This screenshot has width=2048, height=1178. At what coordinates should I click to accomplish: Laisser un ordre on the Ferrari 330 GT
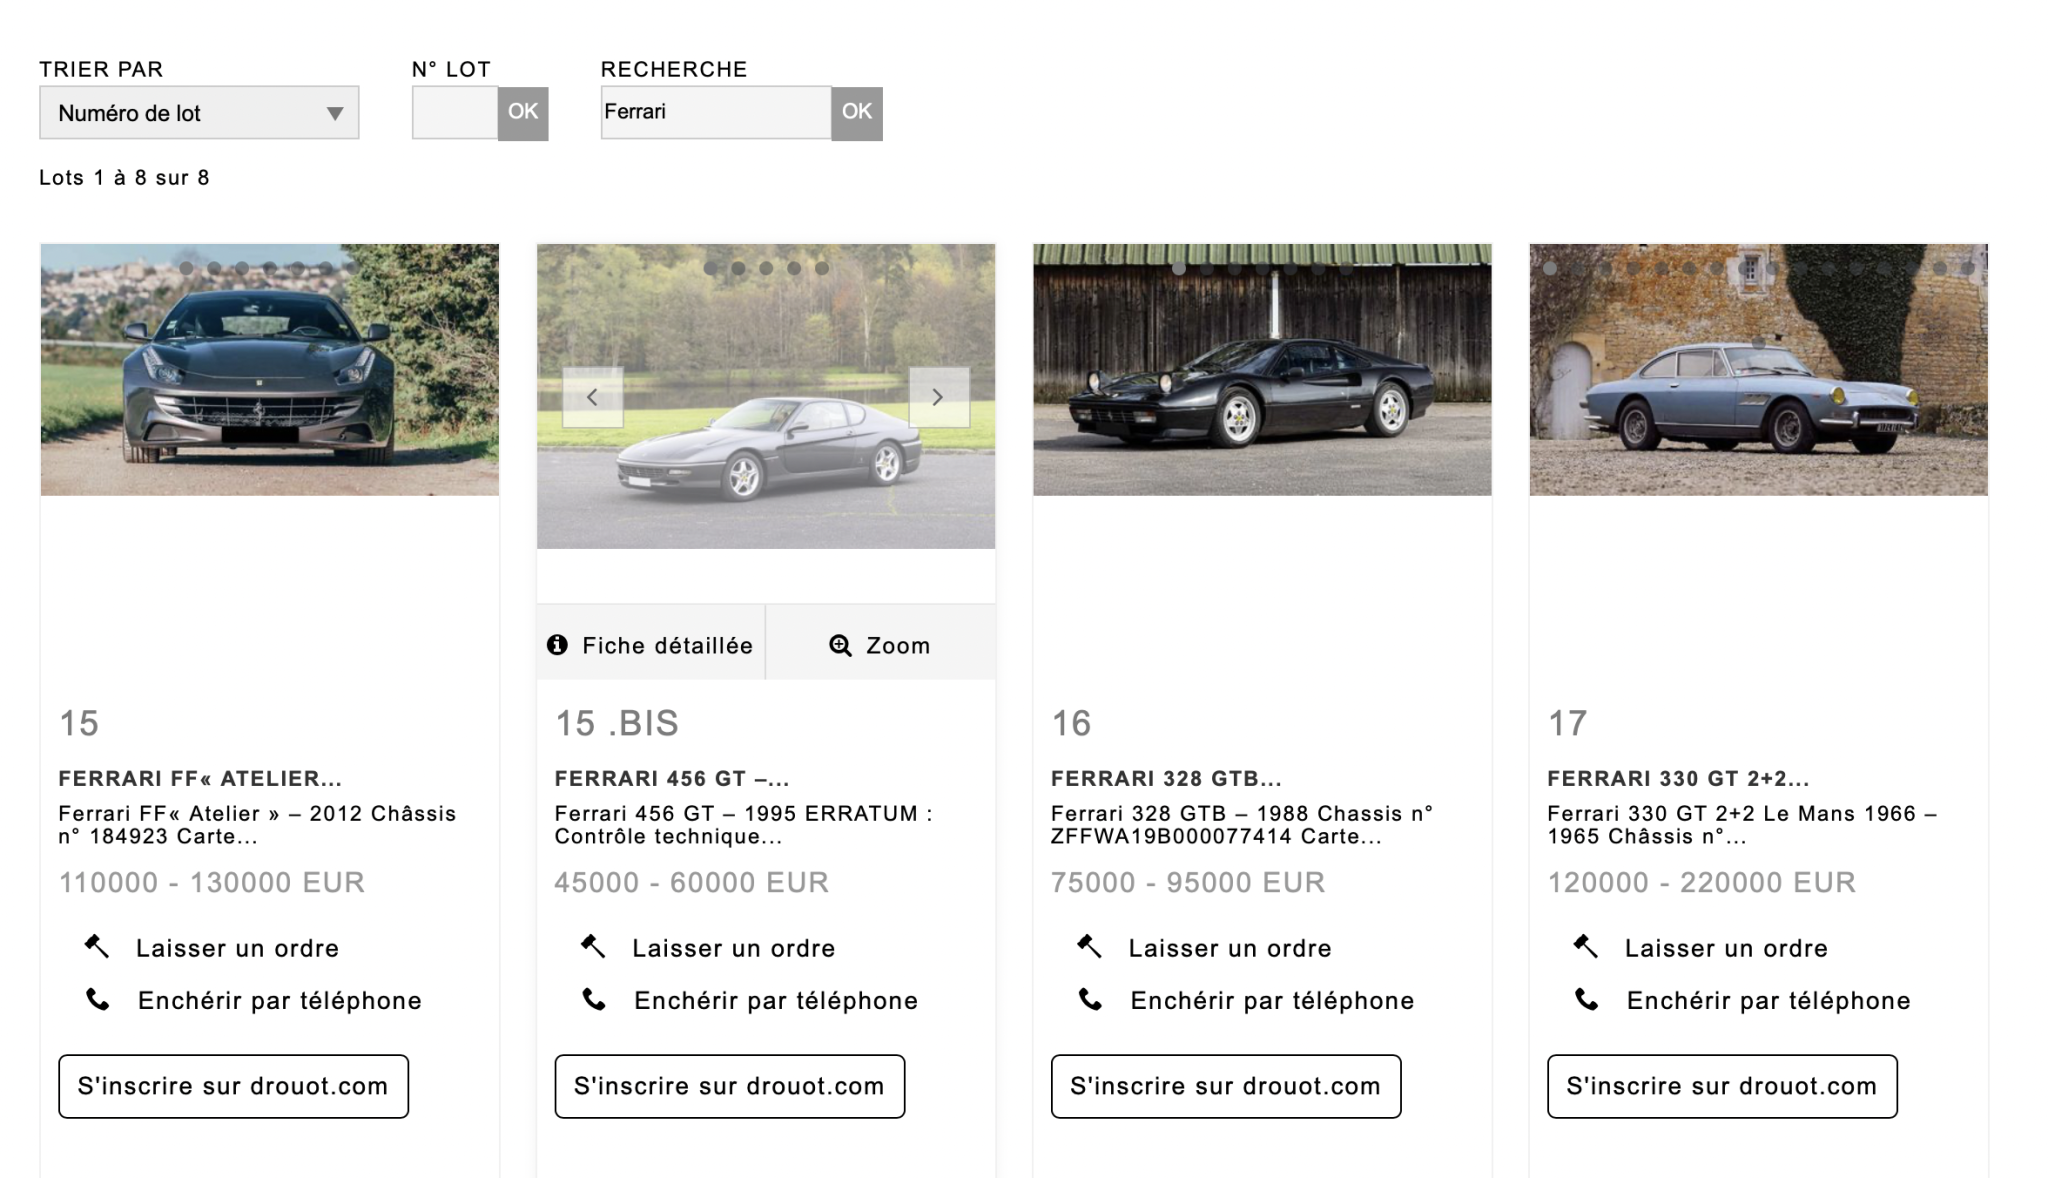tap(1726, 948)
